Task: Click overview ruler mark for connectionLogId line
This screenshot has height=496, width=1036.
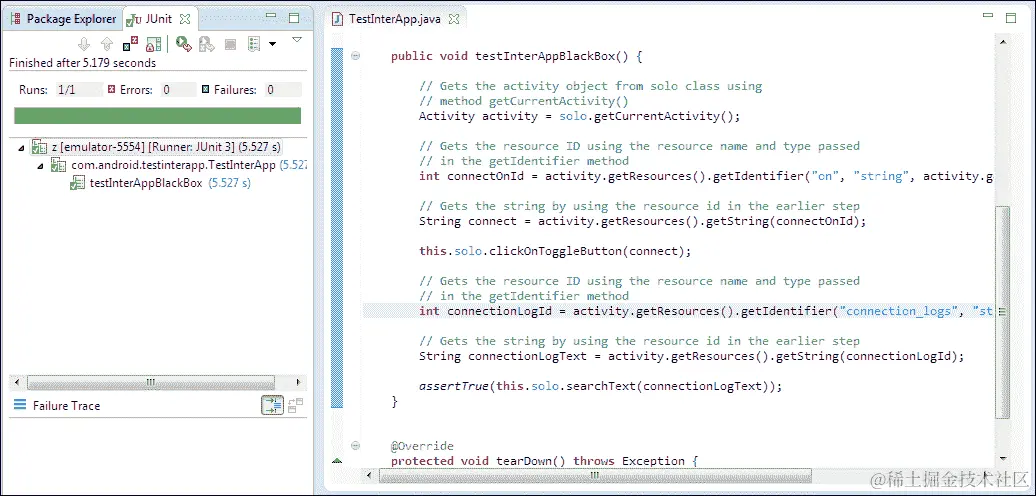Action: coord(1002,311)
